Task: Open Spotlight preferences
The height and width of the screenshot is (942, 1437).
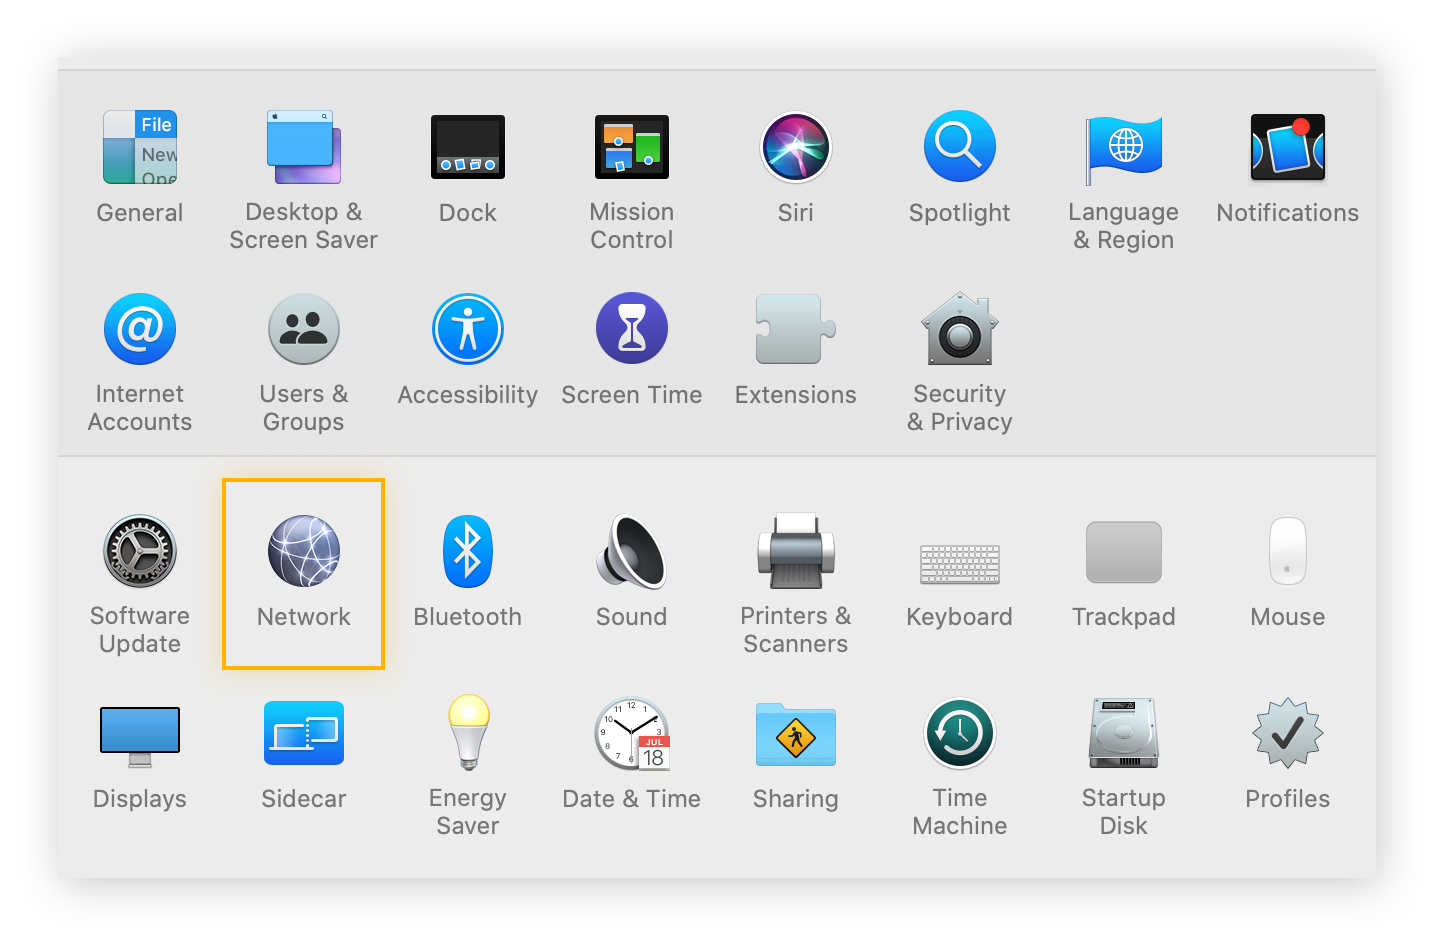Action: tap(959, 148)
